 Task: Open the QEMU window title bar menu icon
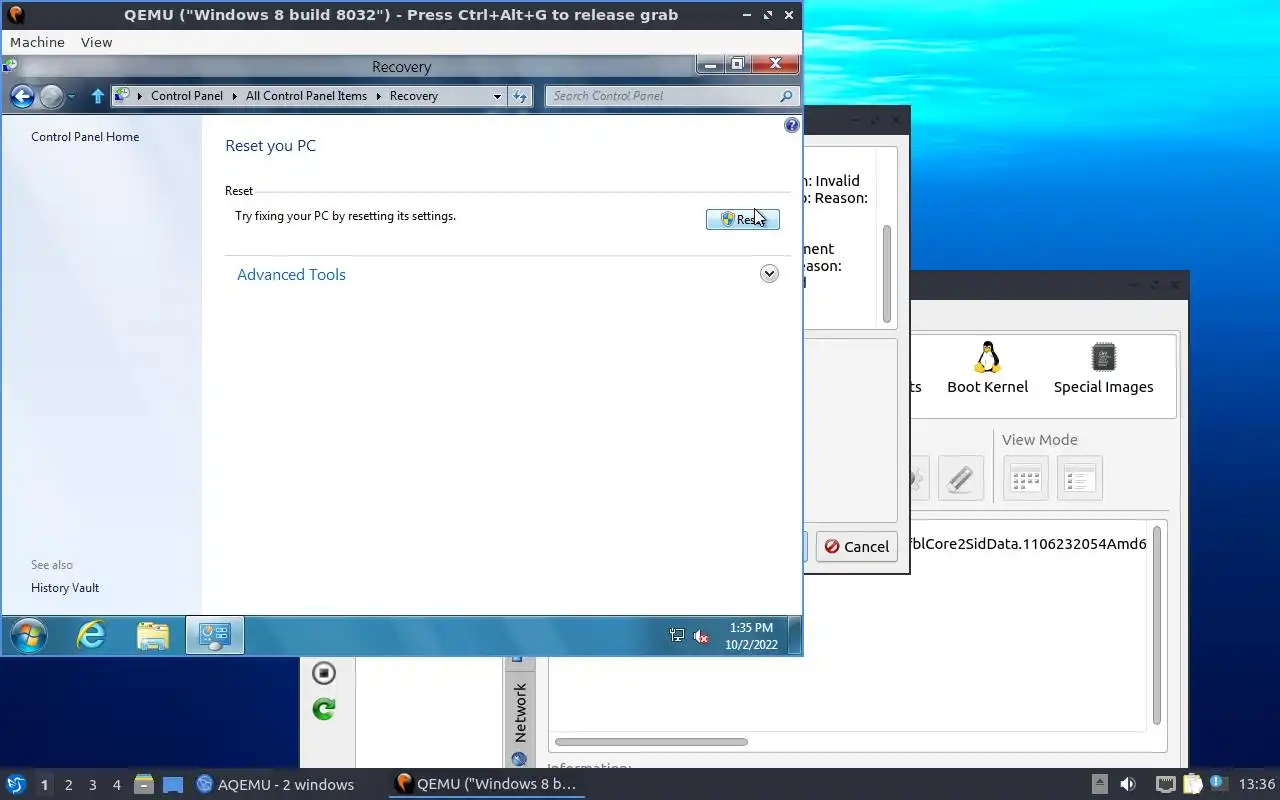15,15
